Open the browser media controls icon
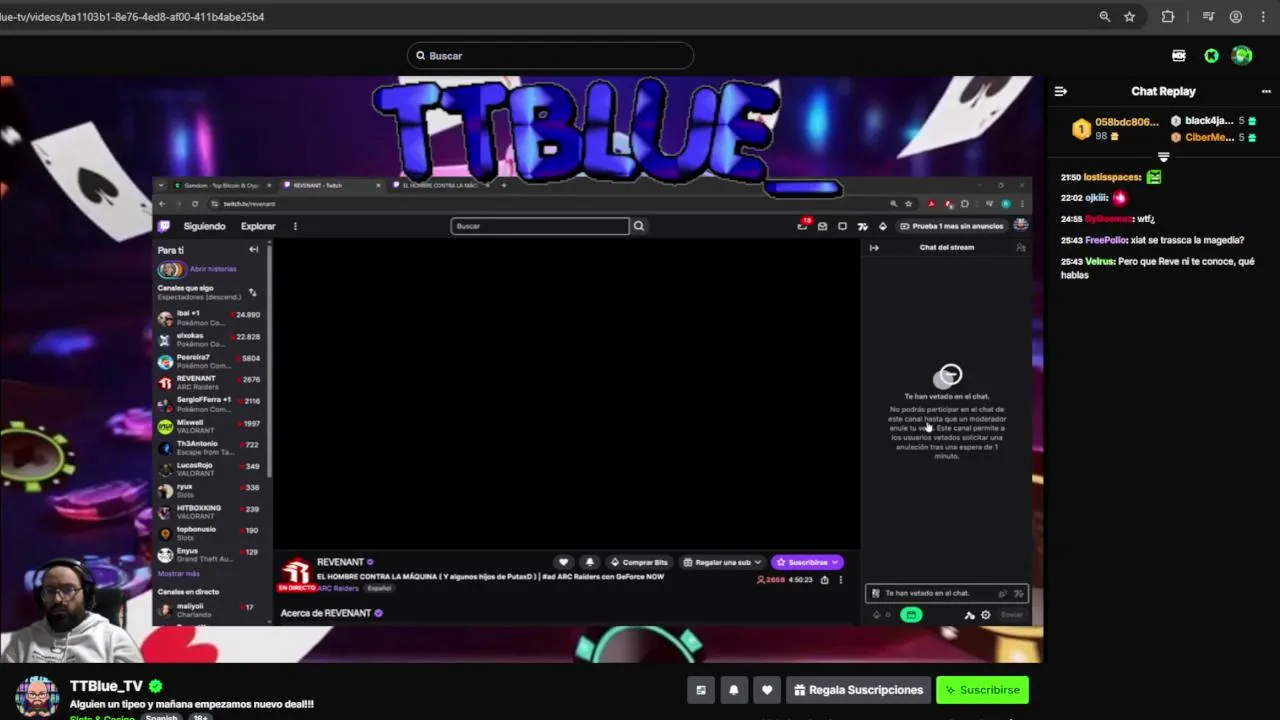 tap(1208, 16)
